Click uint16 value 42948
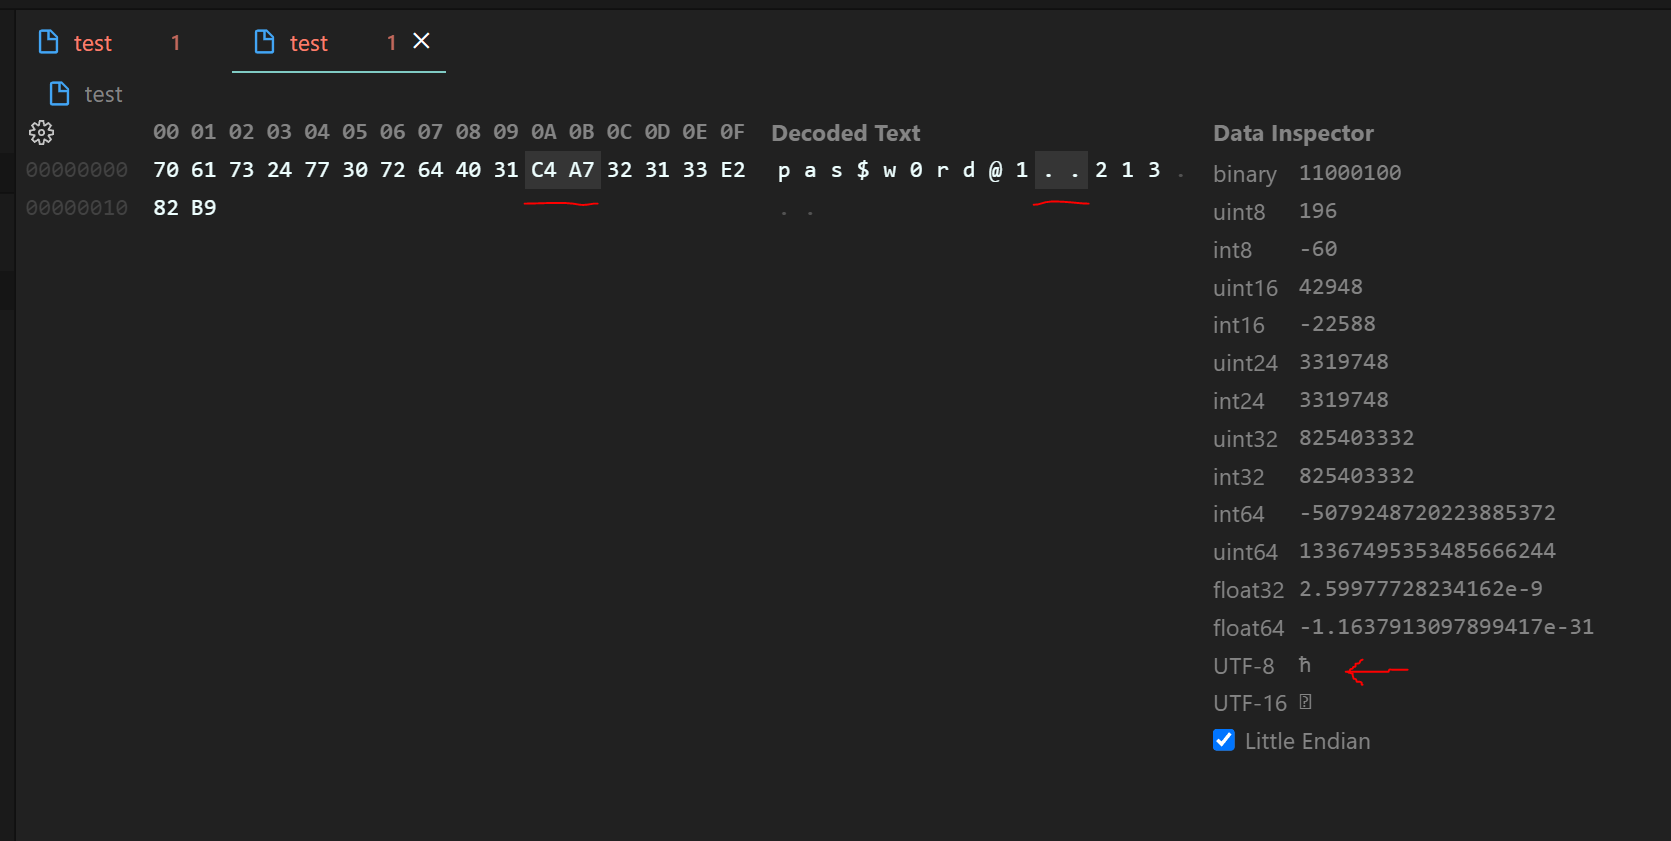1671x841 pixels. point(1331,287)
